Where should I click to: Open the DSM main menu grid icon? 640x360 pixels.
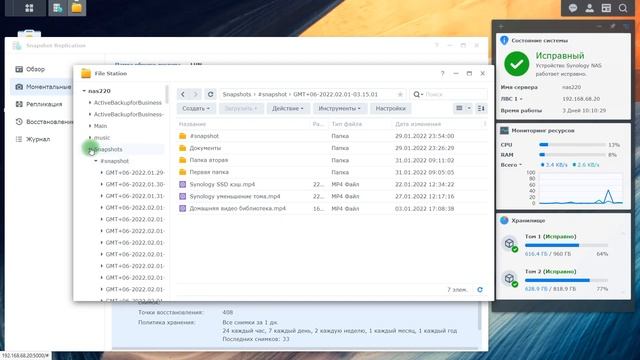29,8
